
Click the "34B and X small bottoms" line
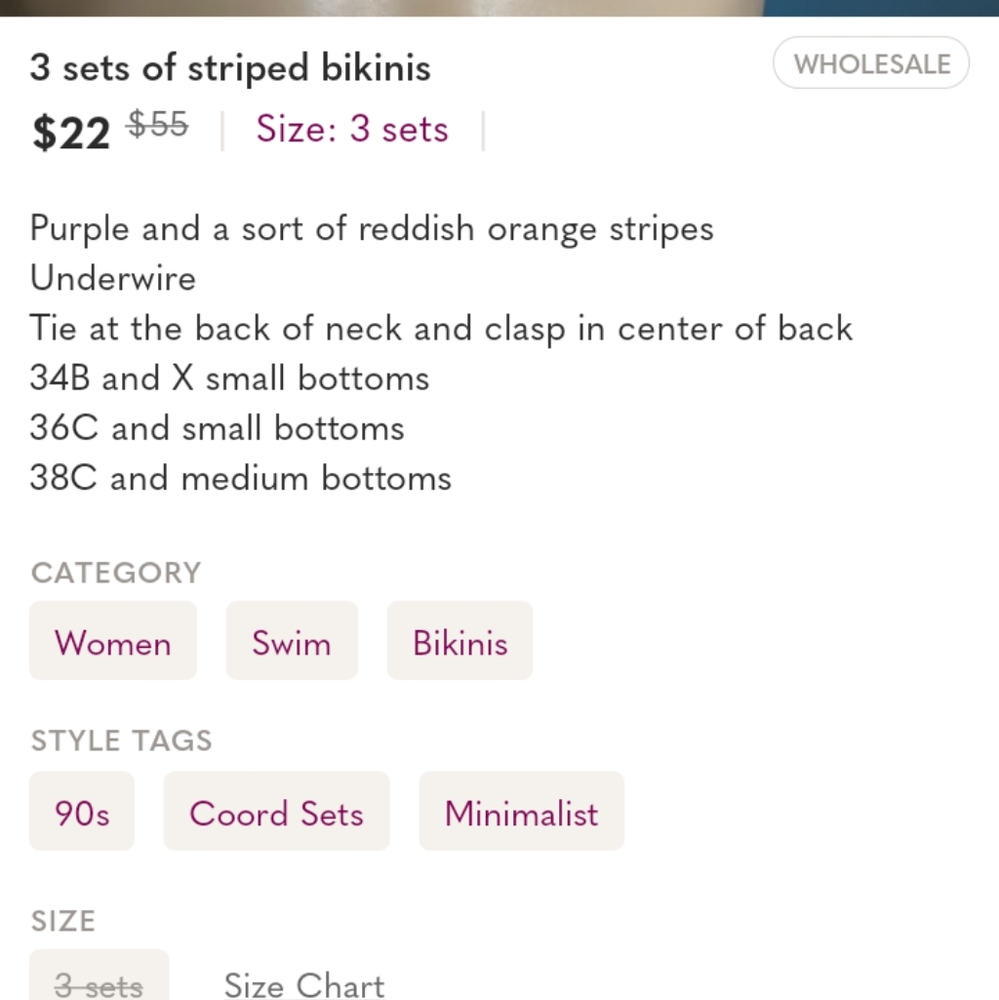point(230,378)
